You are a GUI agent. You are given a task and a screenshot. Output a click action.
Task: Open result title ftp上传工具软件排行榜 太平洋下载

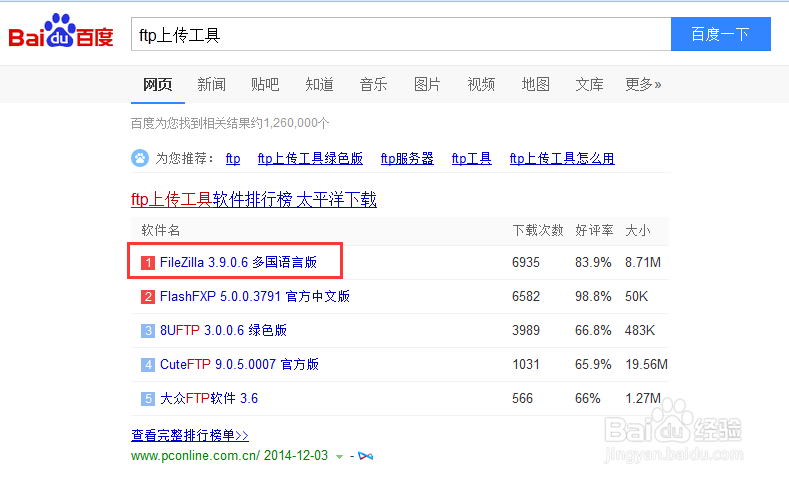254,200
